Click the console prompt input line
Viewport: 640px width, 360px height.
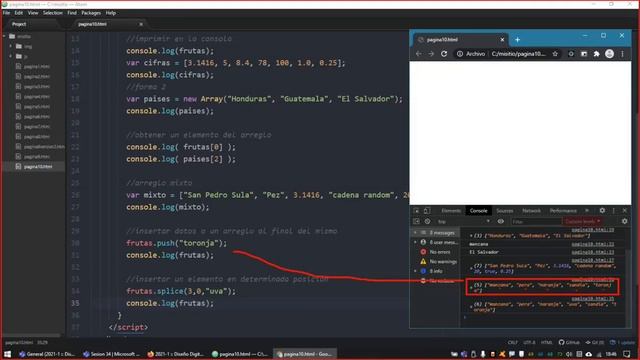545,317
